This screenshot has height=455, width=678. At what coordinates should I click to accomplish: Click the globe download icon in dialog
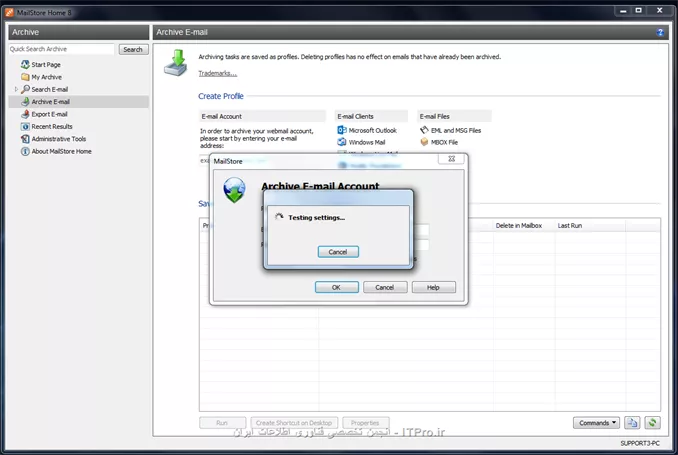pyautogui.click(x=234, y=190)
